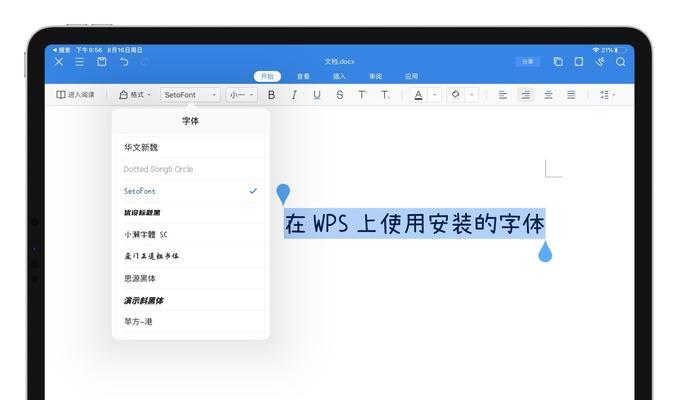
Task: Select the 庞门正道粗书体 font
Action: [x=191, y=256]
